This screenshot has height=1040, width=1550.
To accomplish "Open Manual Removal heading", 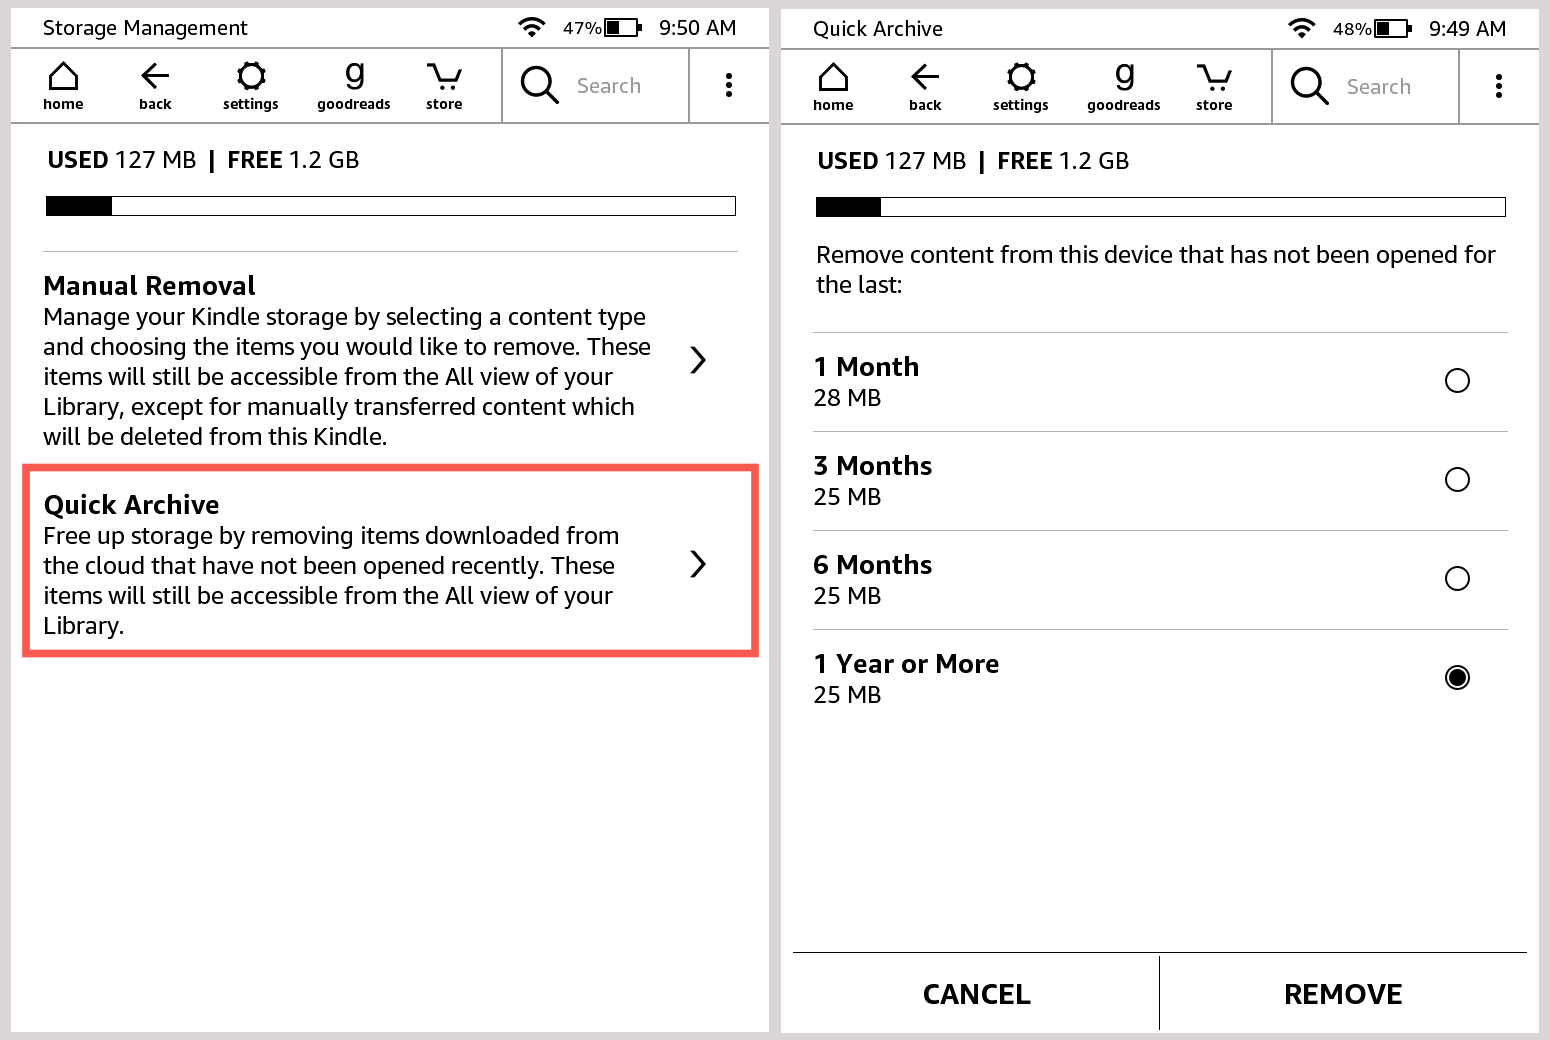I will [149, 286].
